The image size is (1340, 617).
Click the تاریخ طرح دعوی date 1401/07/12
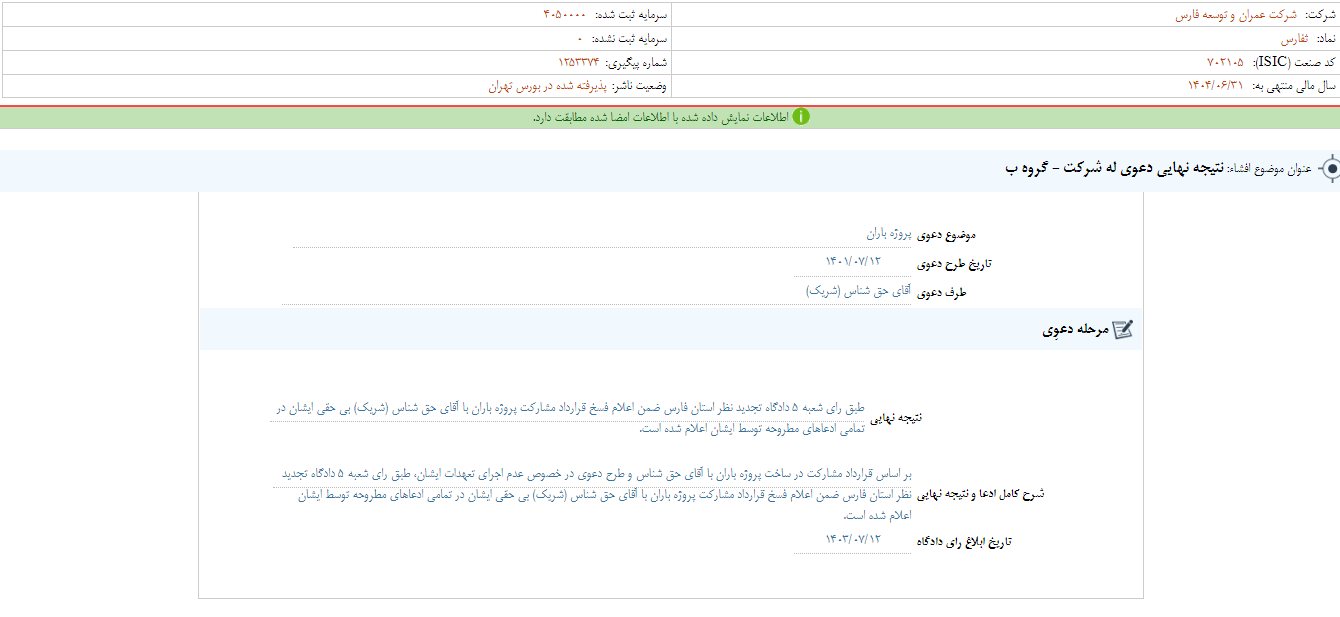[852, 262]
